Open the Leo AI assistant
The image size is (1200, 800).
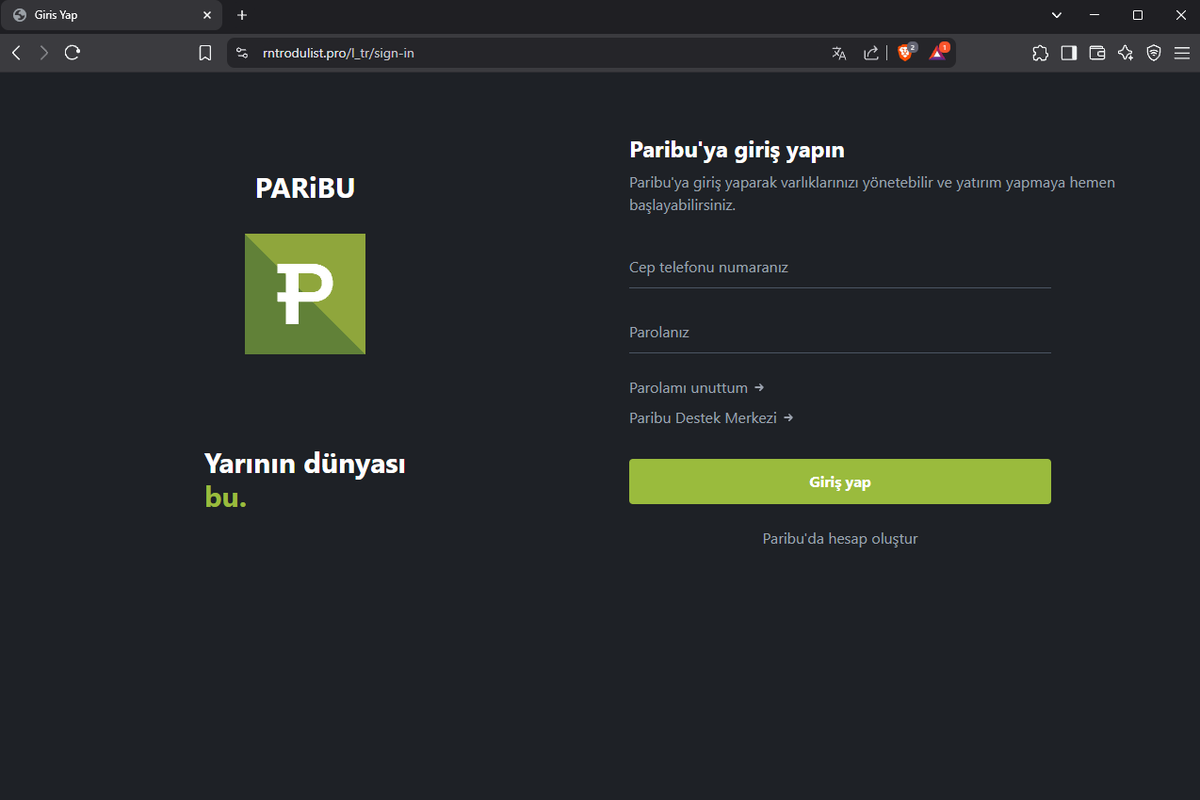point(1125,52)
